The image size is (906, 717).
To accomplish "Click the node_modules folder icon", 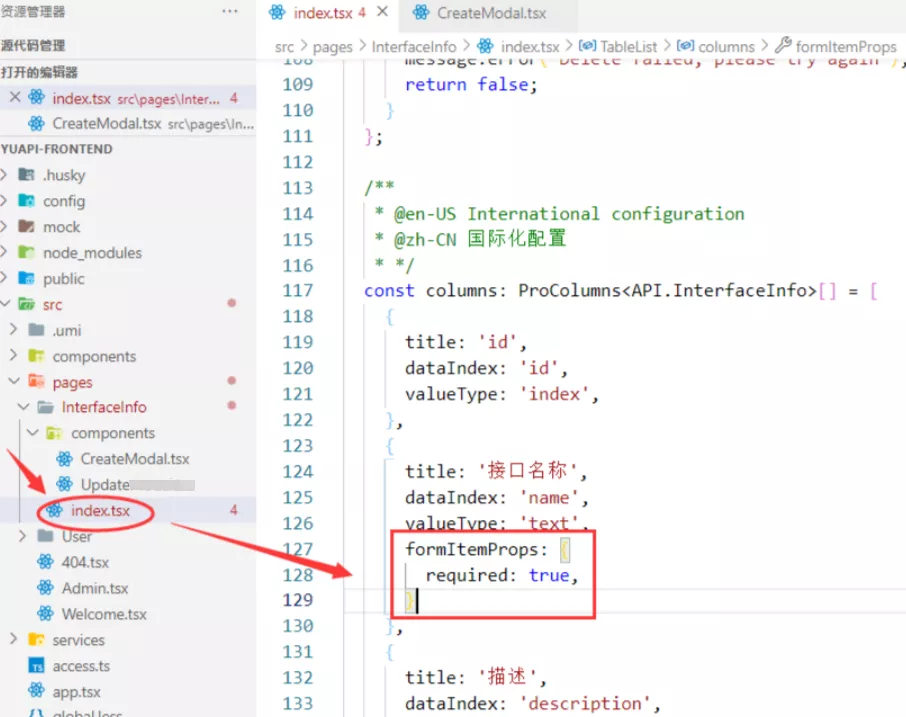I will pyautogui.click(x=27, y=252).
